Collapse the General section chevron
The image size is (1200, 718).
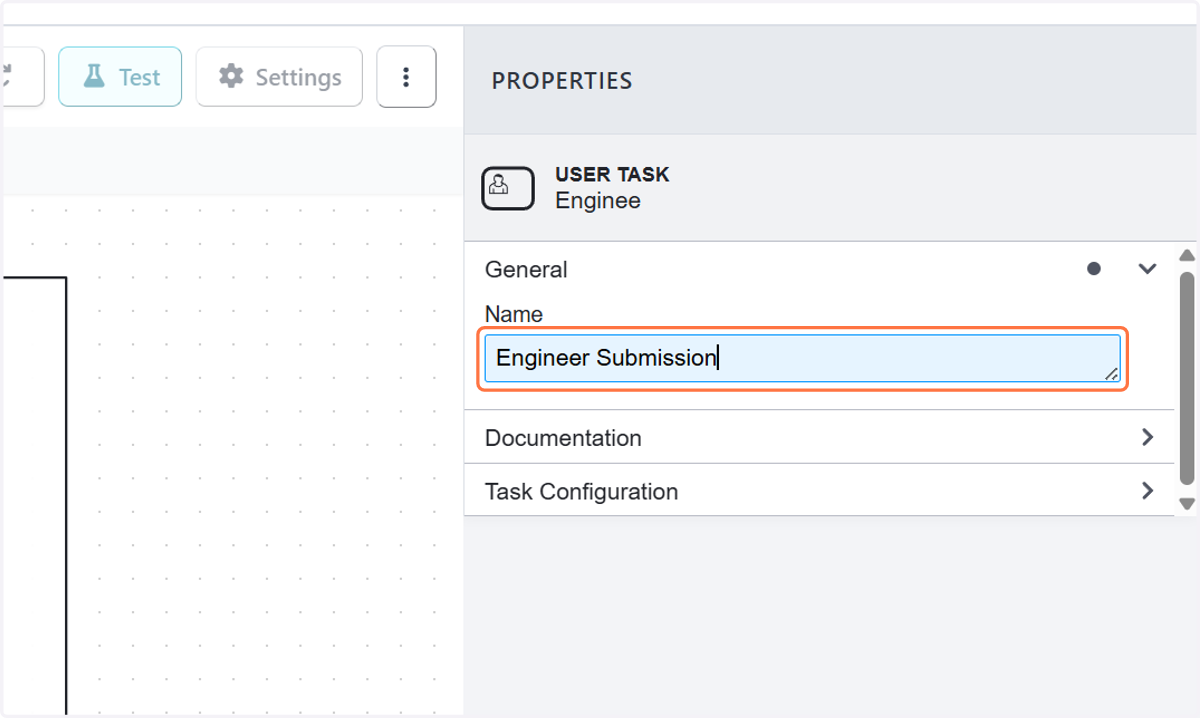point(1147,269)
